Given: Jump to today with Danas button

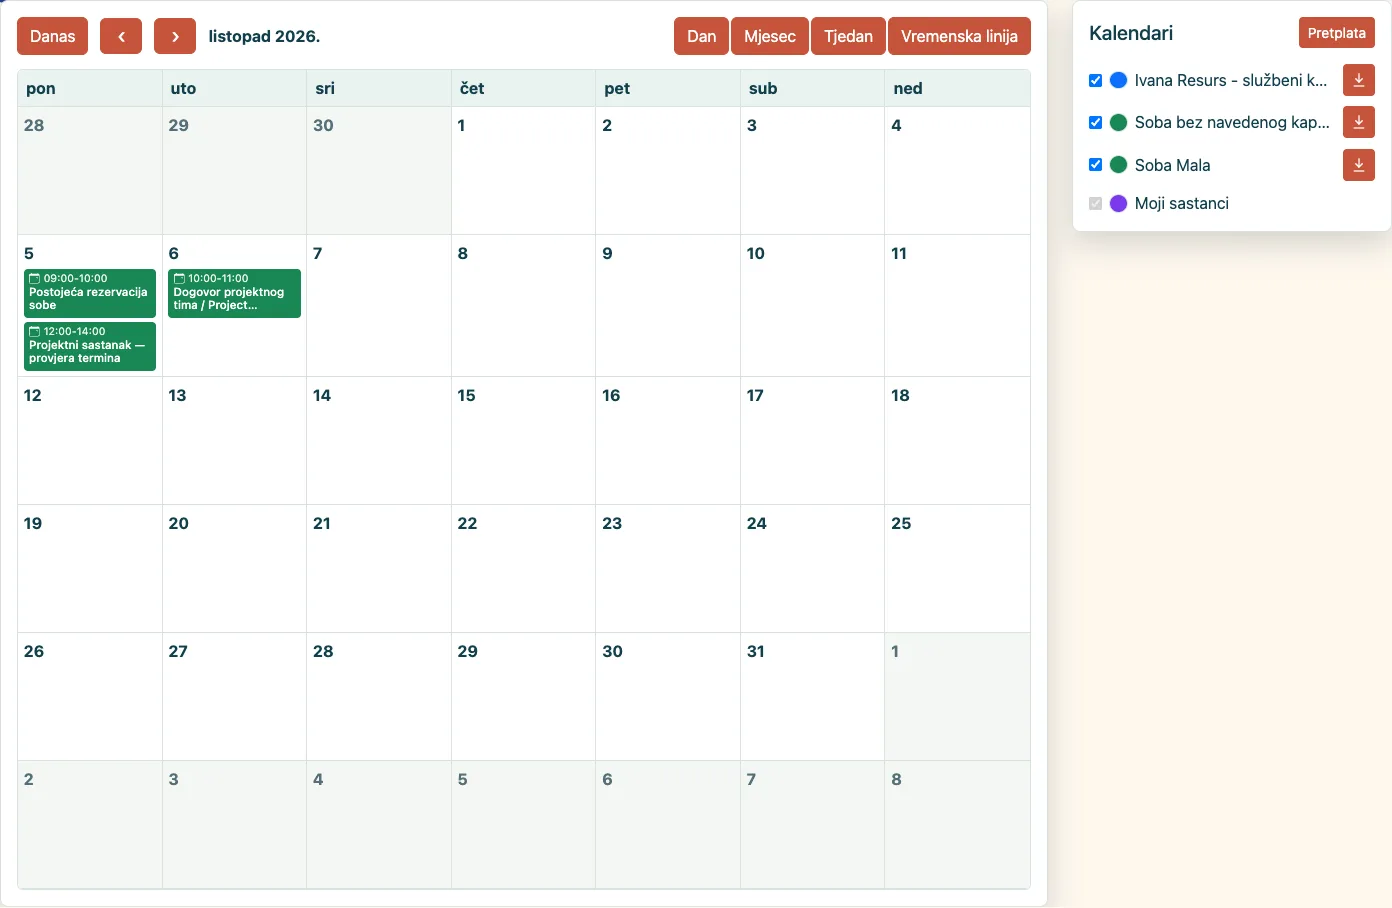Looking at the screenshot, I should pyautogui.click(x=52, y=36).
